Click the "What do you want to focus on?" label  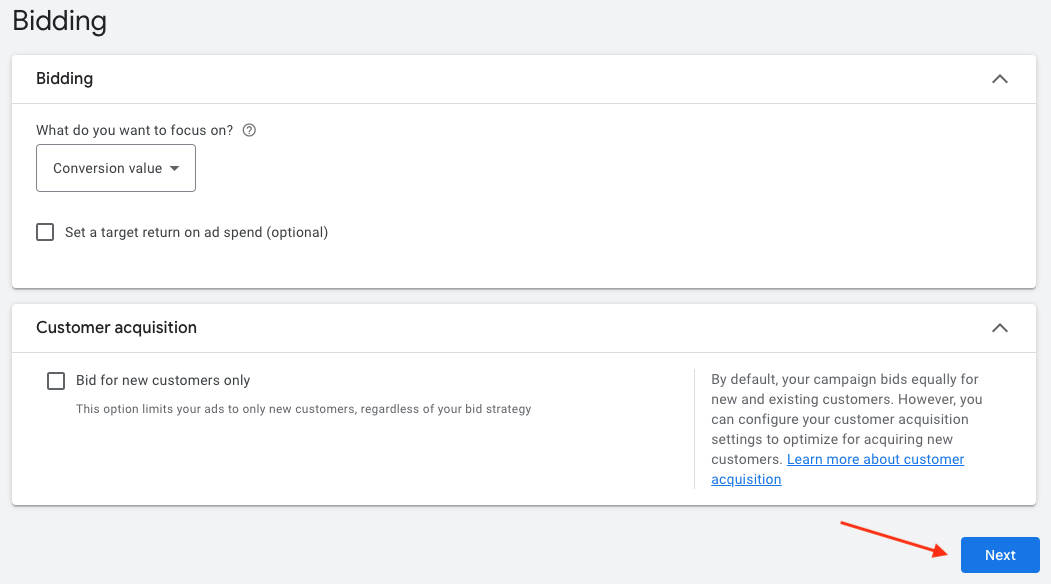pyautogui.click(x=134, y=130)
